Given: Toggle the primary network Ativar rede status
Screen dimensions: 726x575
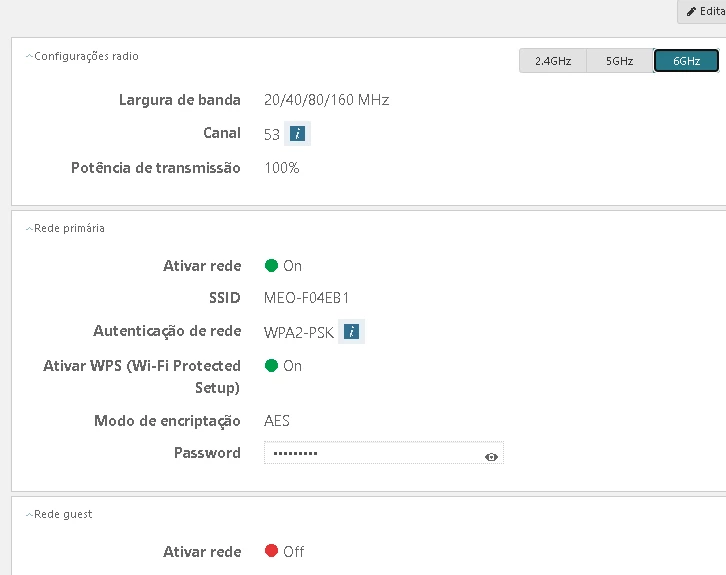Looking at the screenshot, I should 272,266.
